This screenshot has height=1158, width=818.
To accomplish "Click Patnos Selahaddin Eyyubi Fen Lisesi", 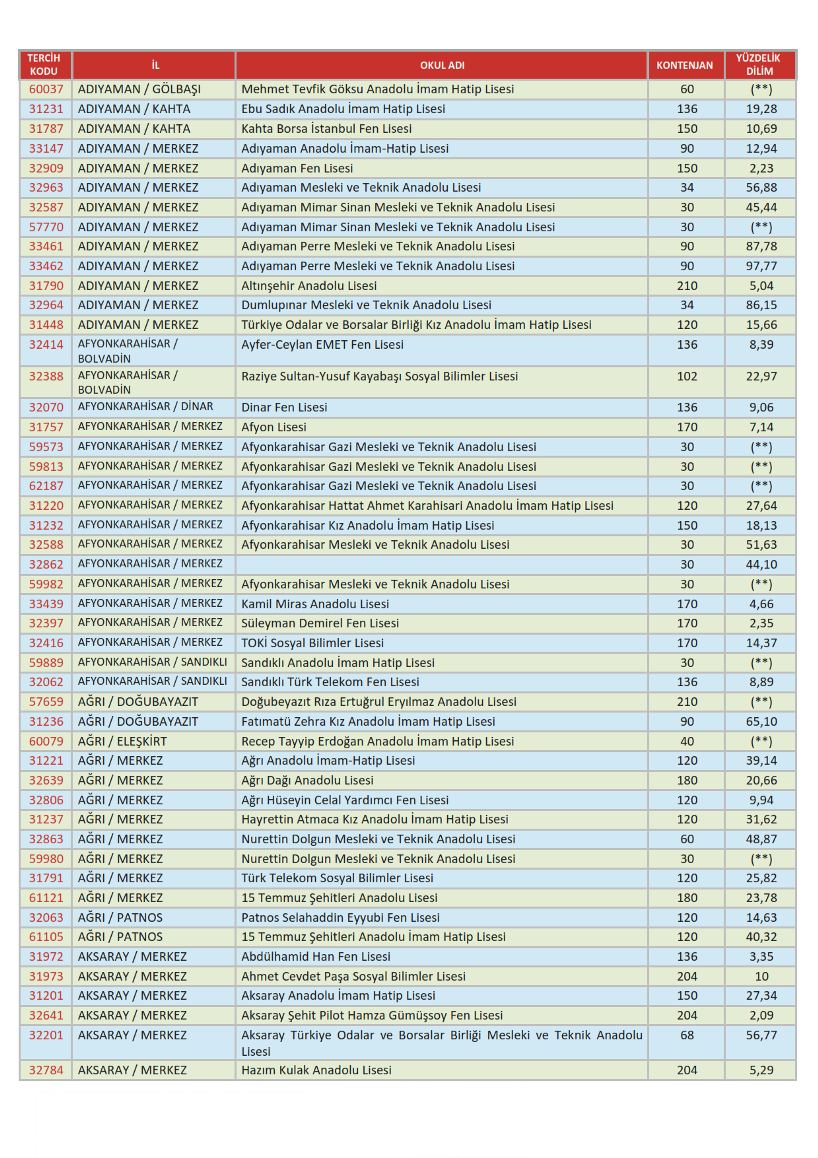I will pyautogui.click(x=340, y=917).
